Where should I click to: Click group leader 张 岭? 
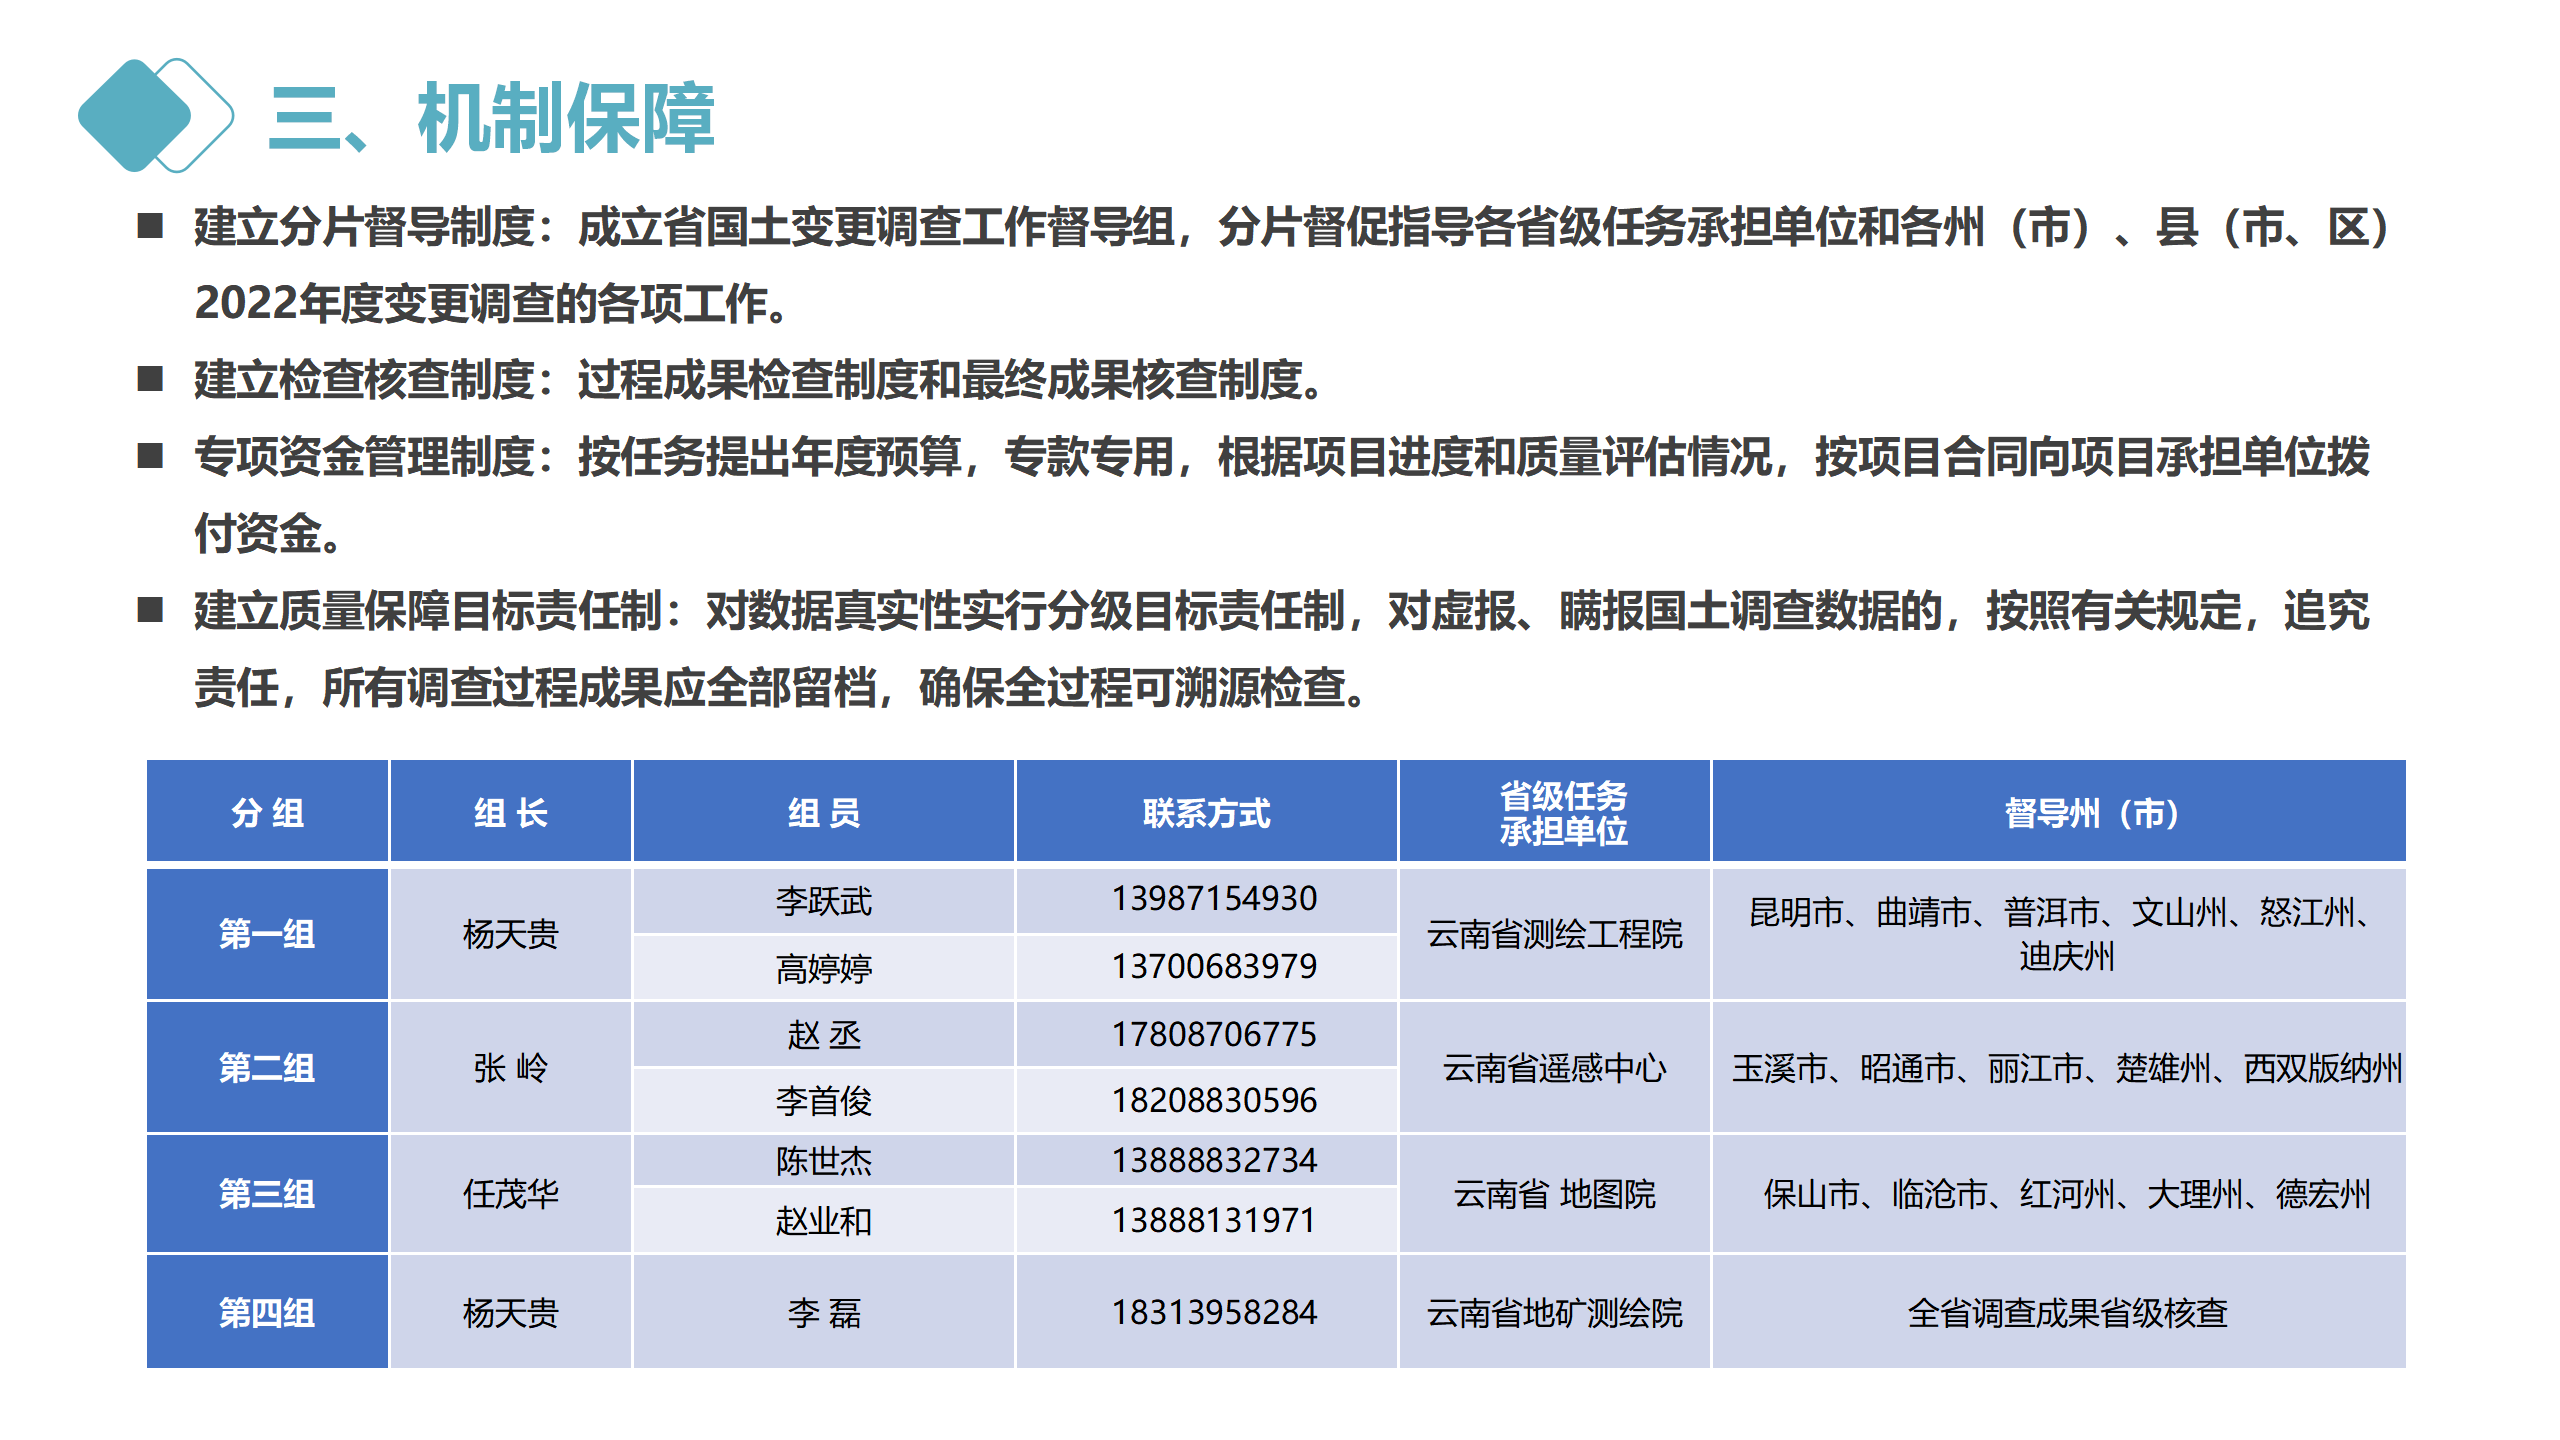510,1067
